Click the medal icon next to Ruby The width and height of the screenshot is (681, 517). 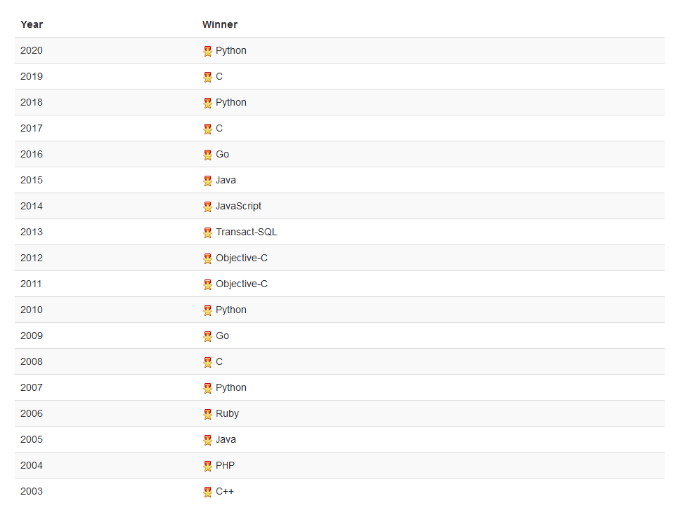207,414
